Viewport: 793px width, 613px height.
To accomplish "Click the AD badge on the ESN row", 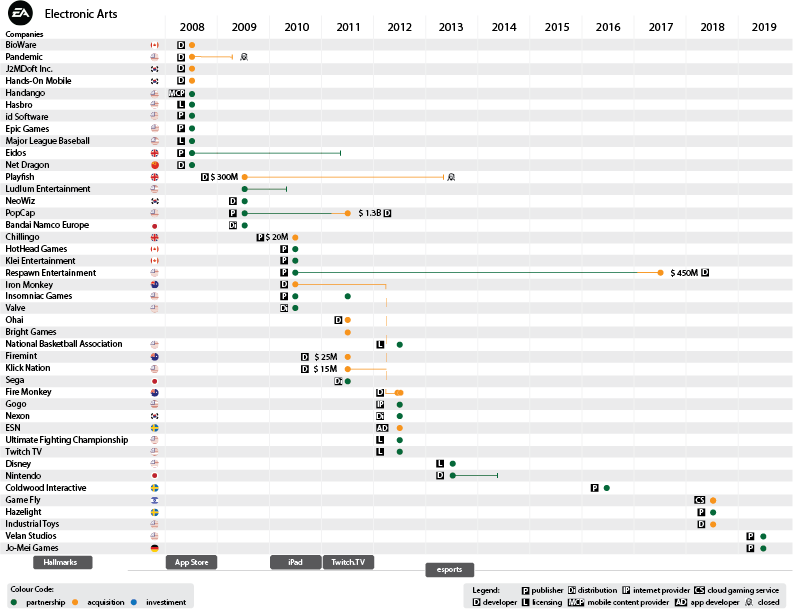I will (x=381, y=428).
